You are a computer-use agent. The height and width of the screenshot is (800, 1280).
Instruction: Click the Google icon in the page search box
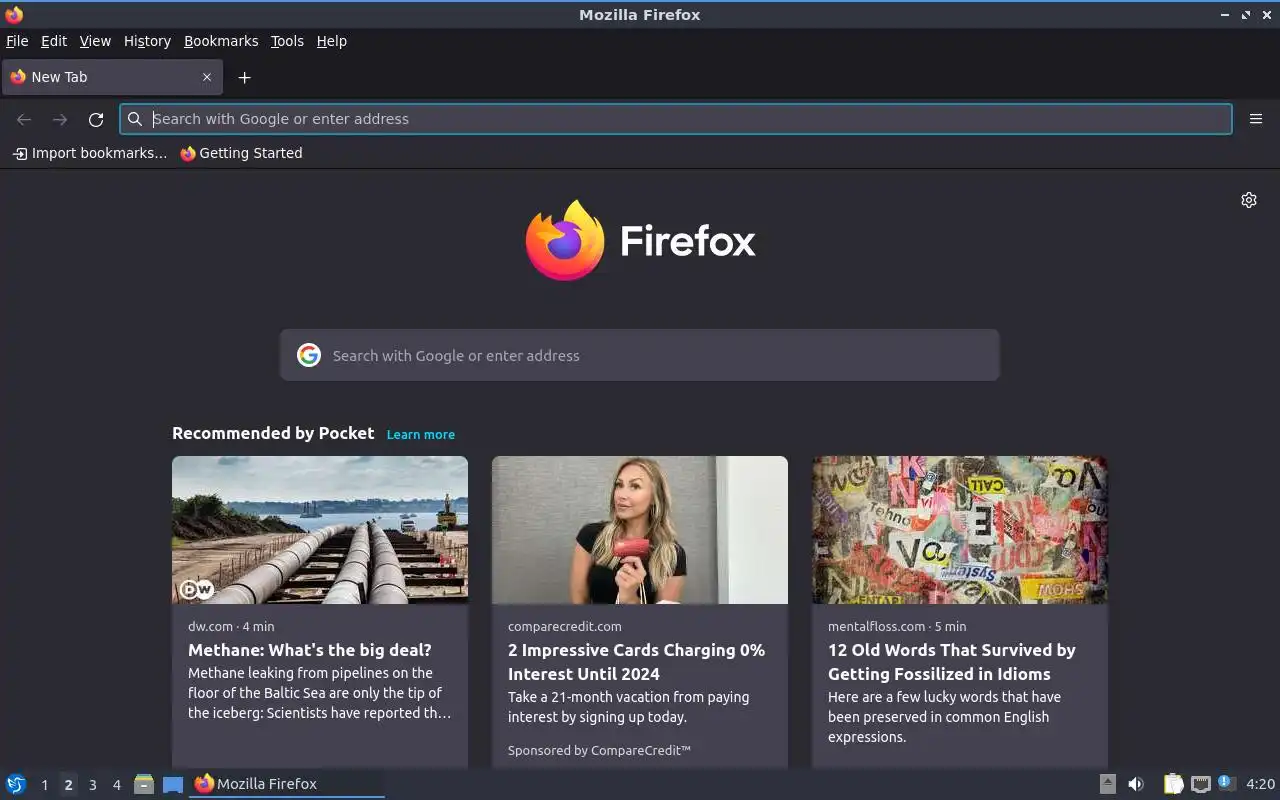pos(309,355)
